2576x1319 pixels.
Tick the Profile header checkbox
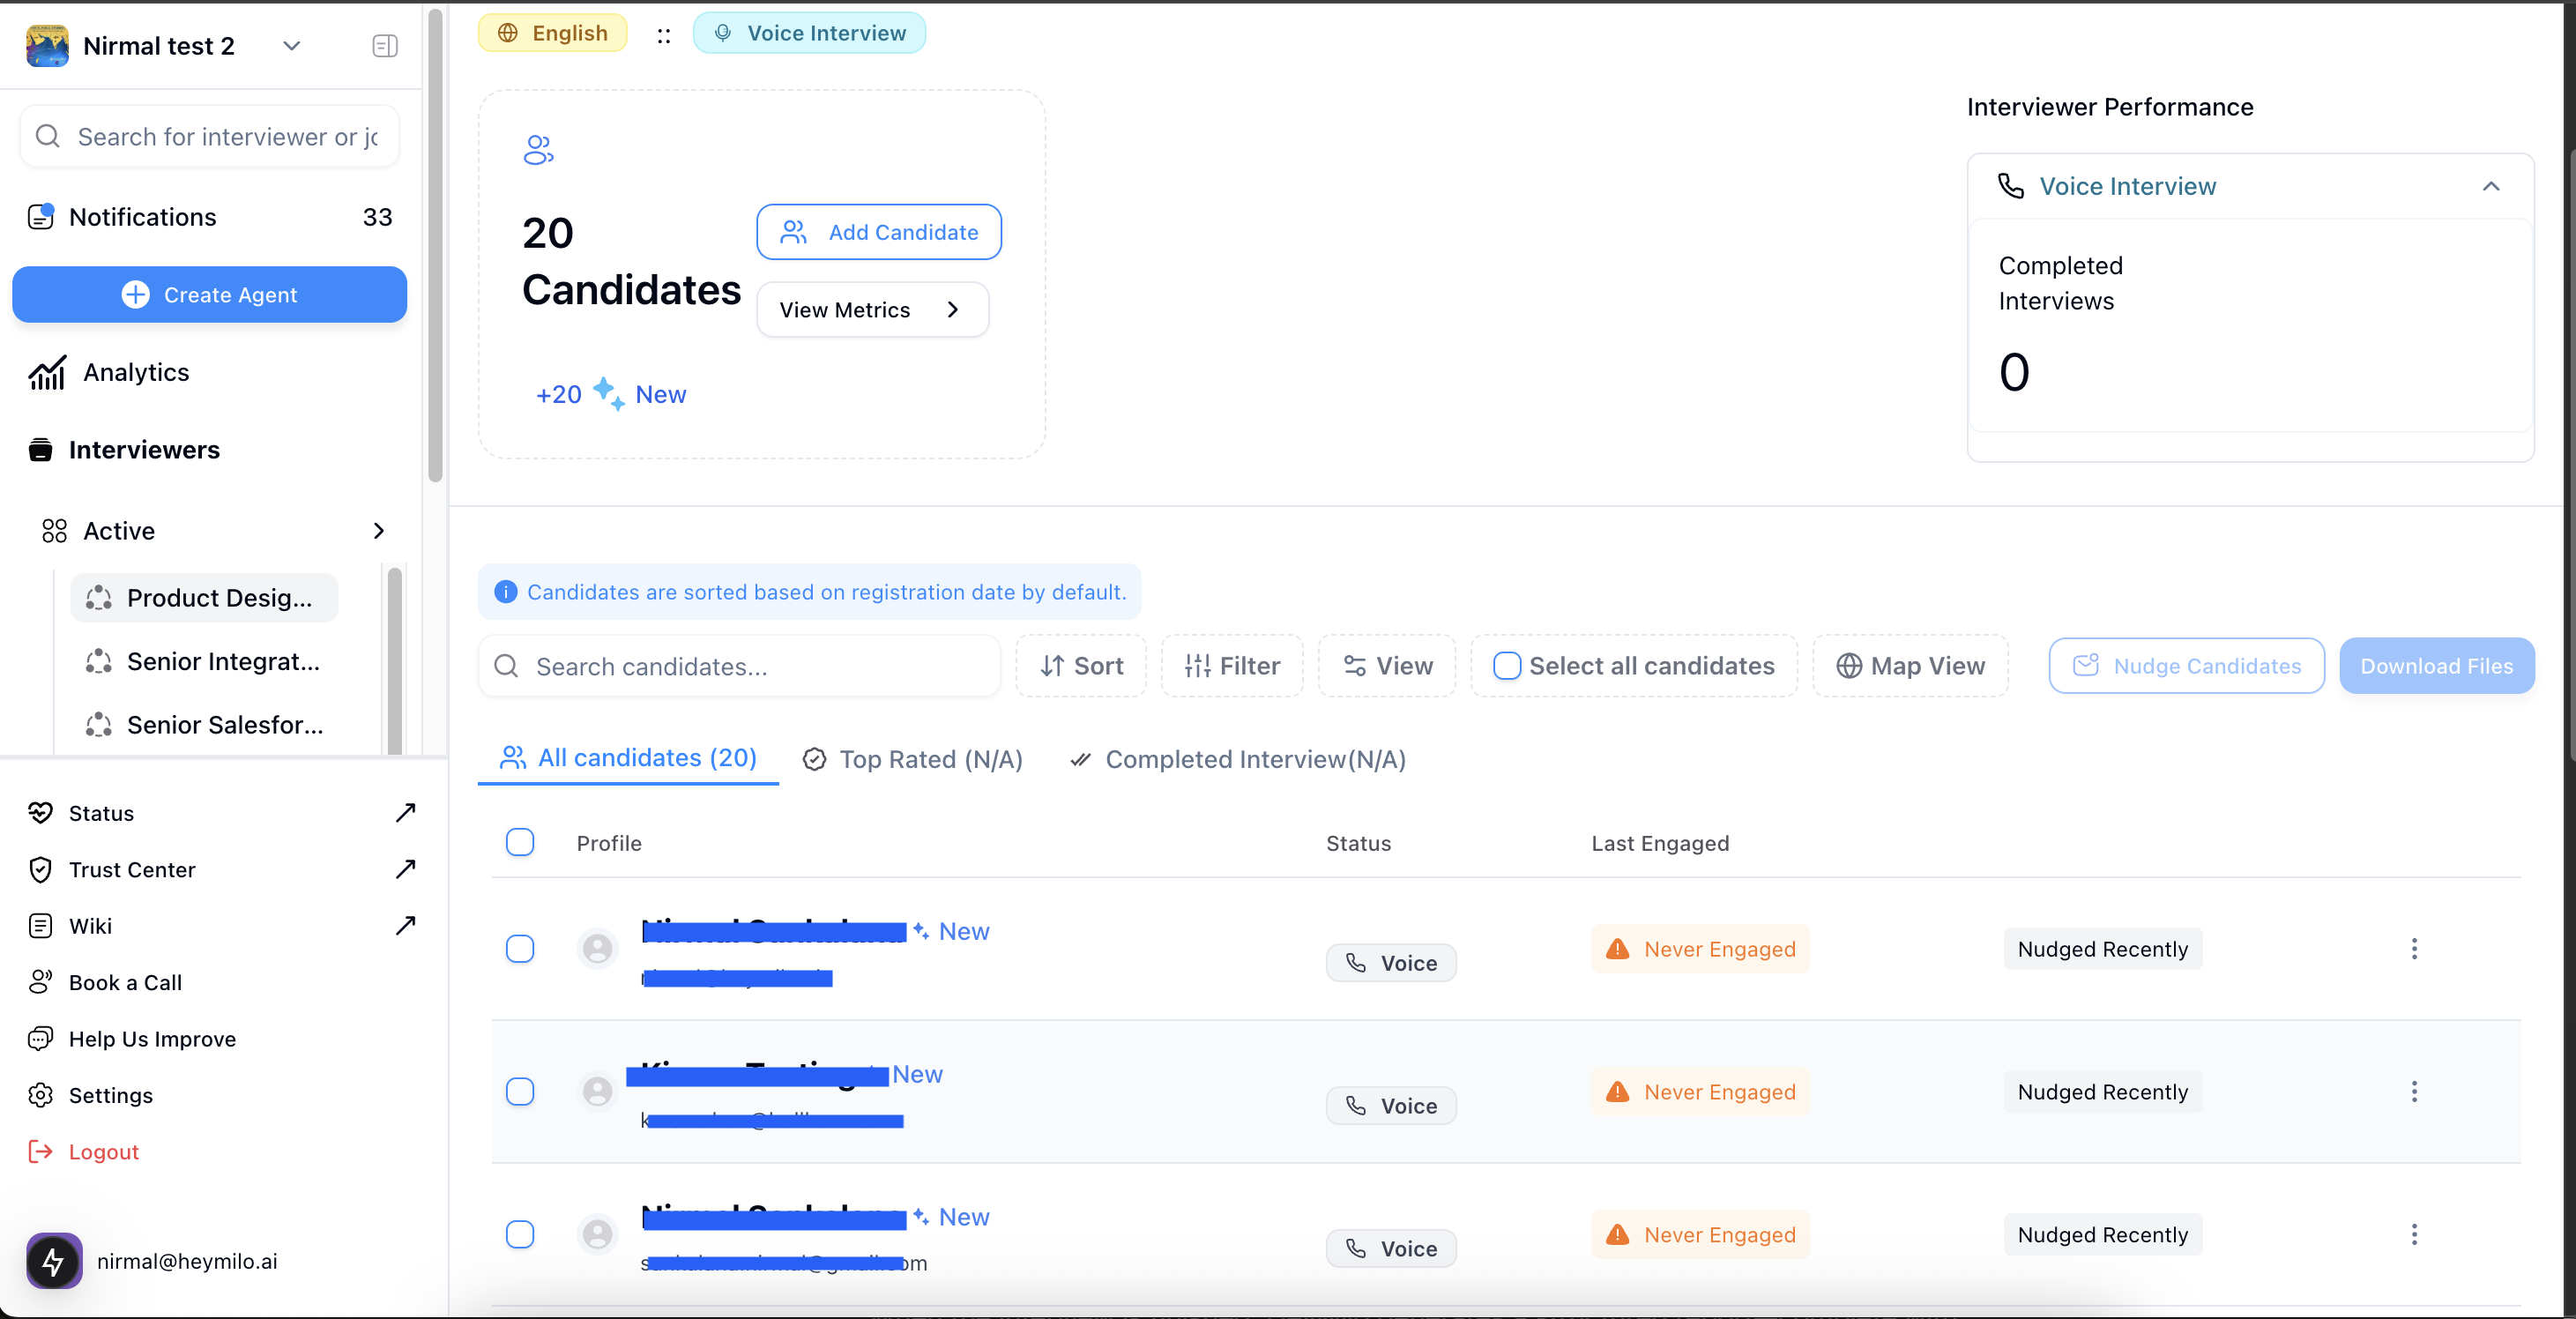(x=520, y=842)
